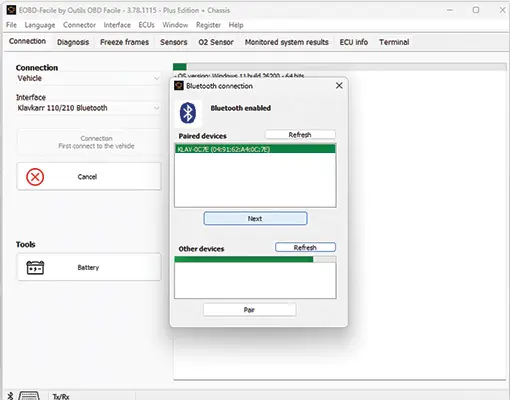Click the EOBD-Facile app icon in title bar
The image size is (510, 400).
11,10
